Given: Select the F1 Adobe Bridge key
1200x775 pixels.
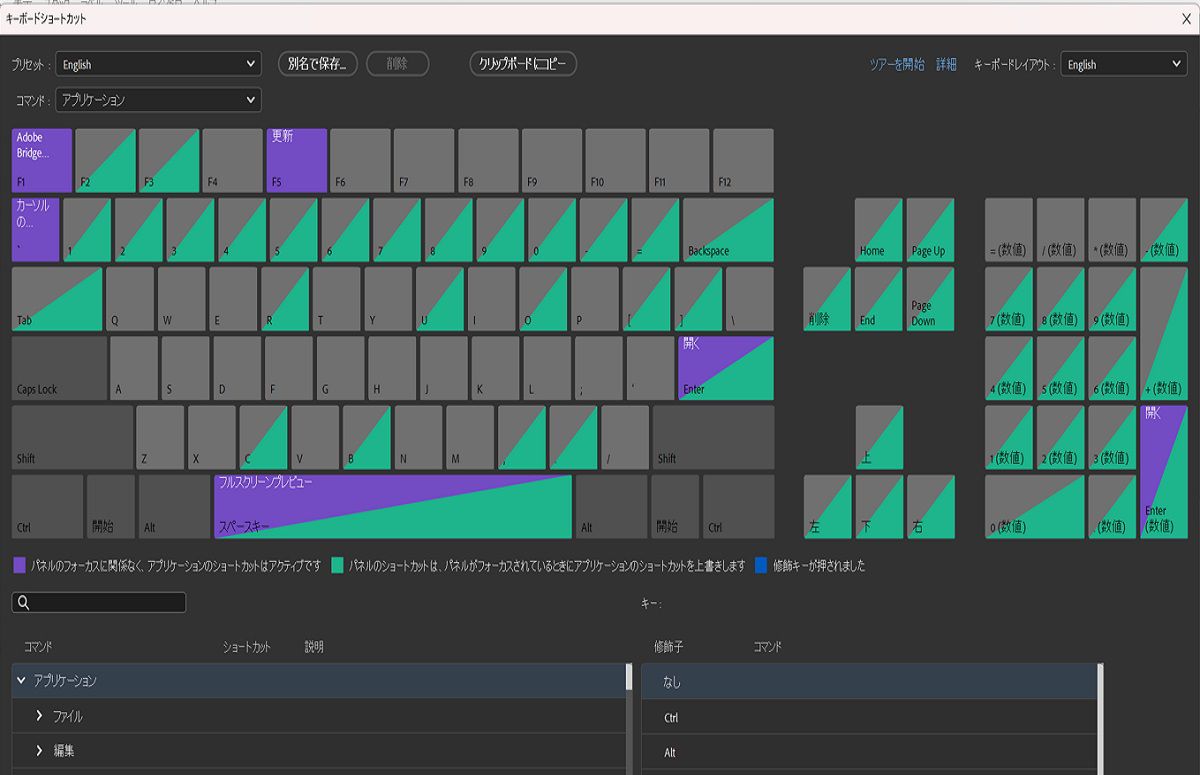Looking at the screenshot, I should click(42, 160).
